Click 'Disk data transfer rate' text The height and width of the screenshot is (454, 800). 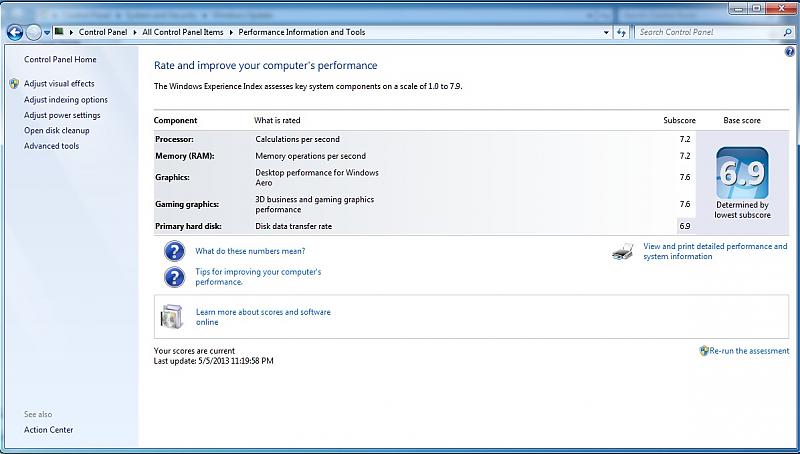coord(293,226)
